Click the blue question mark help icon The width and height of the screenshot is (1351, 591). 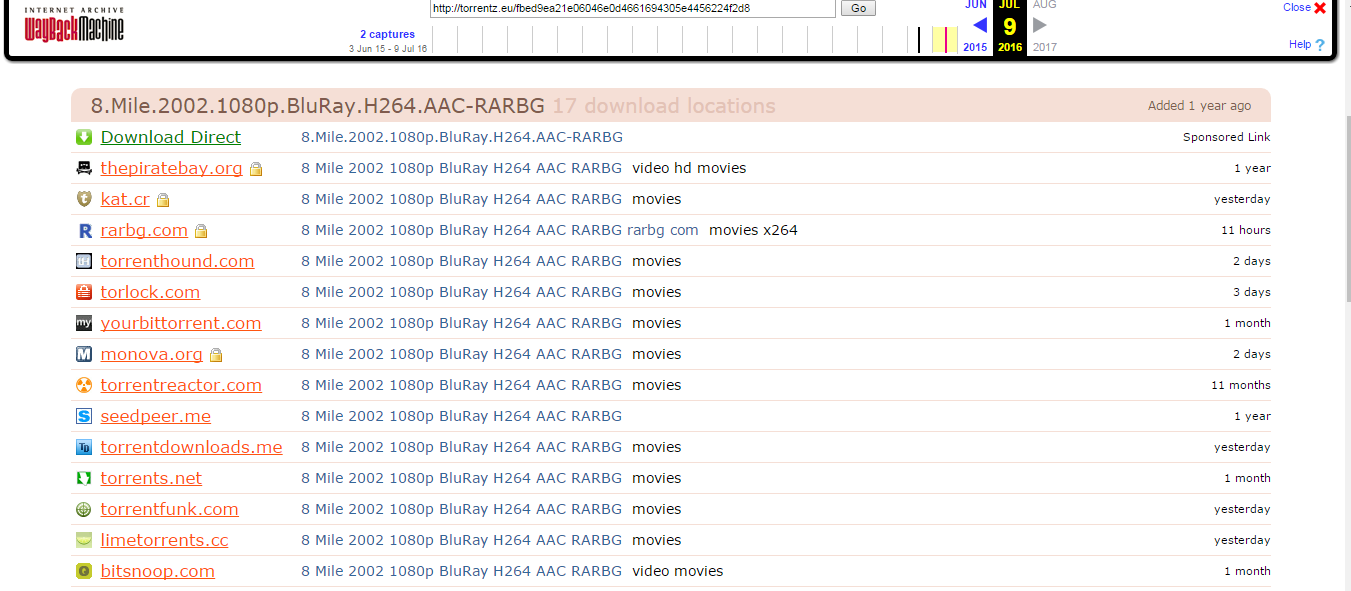[1320, 45]
